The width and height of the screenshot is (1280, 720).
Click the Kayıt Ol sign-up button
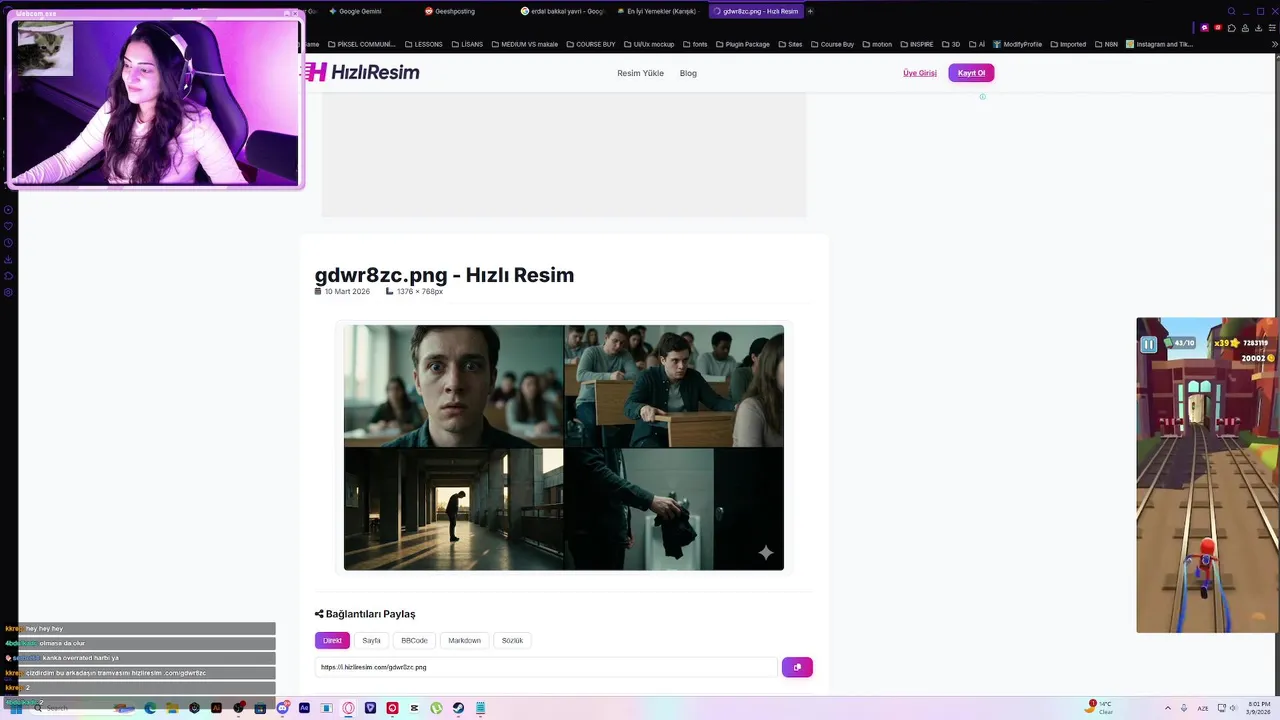pos(971,73)
